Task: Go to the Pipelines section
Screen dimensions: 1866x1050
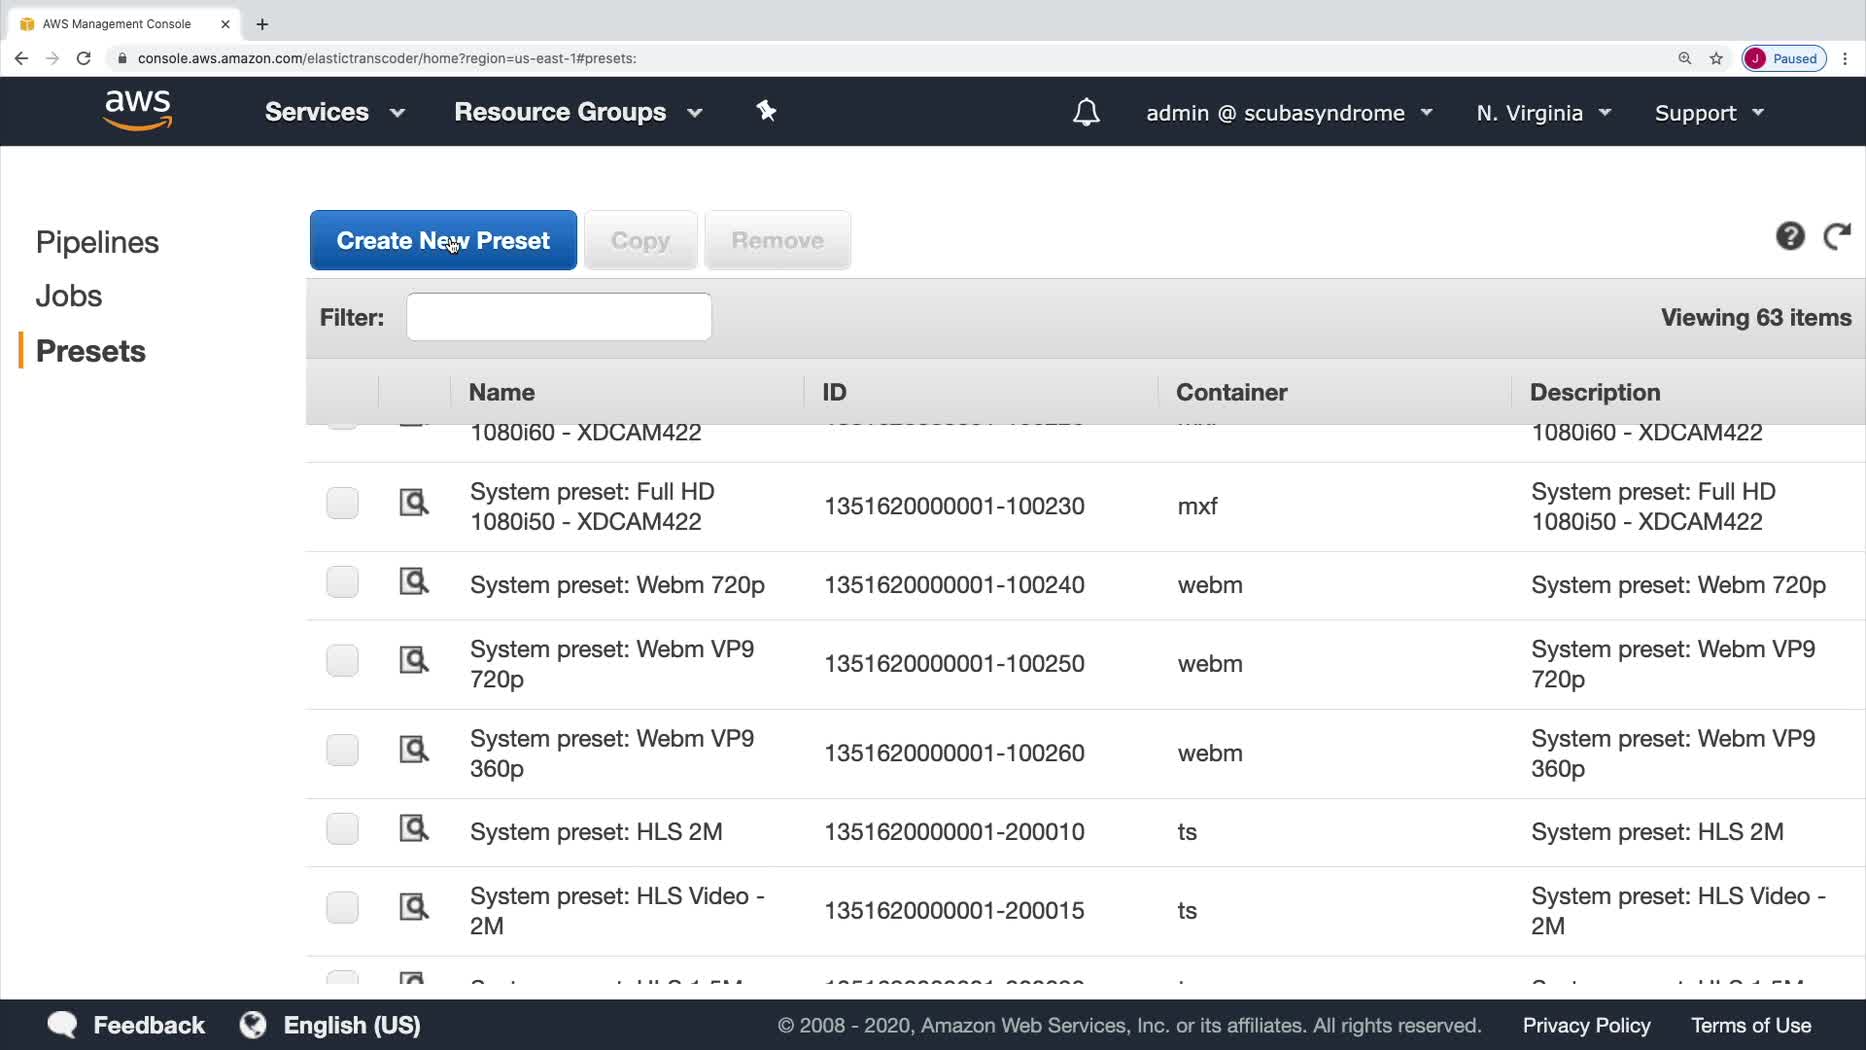Action: (x=97, y=242)
